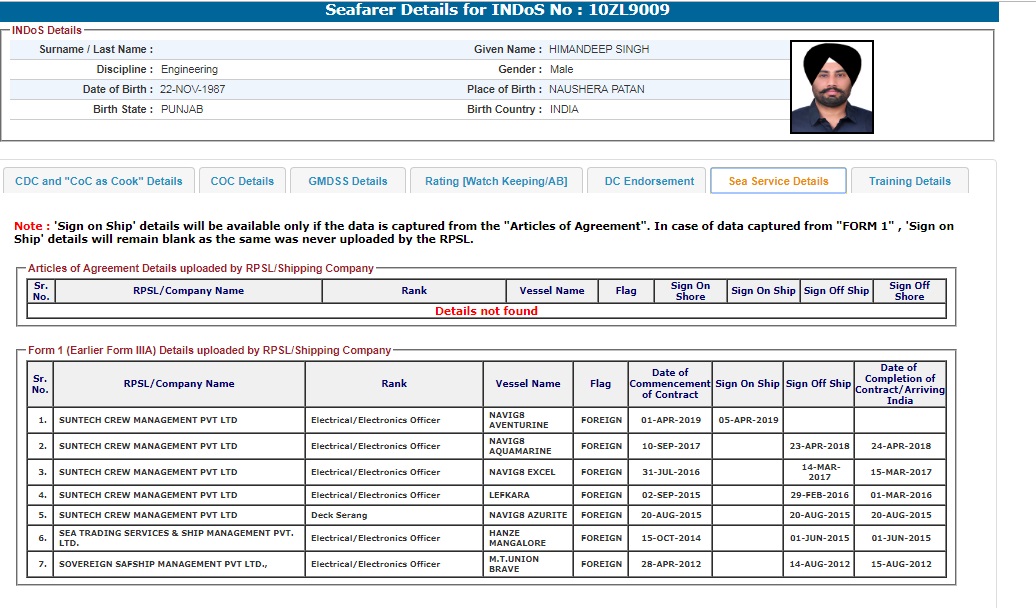1036x608 pixels.
Task: Open the Training Details tab
Action: point(909,181)
